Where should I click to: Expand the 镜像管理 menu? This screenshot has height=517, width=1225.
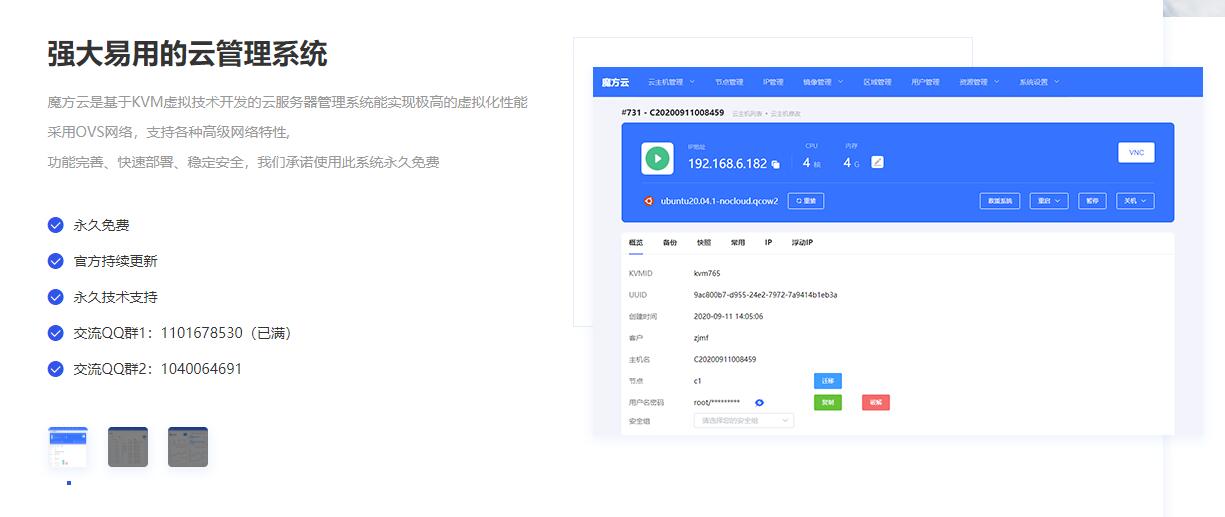(824, 82)
